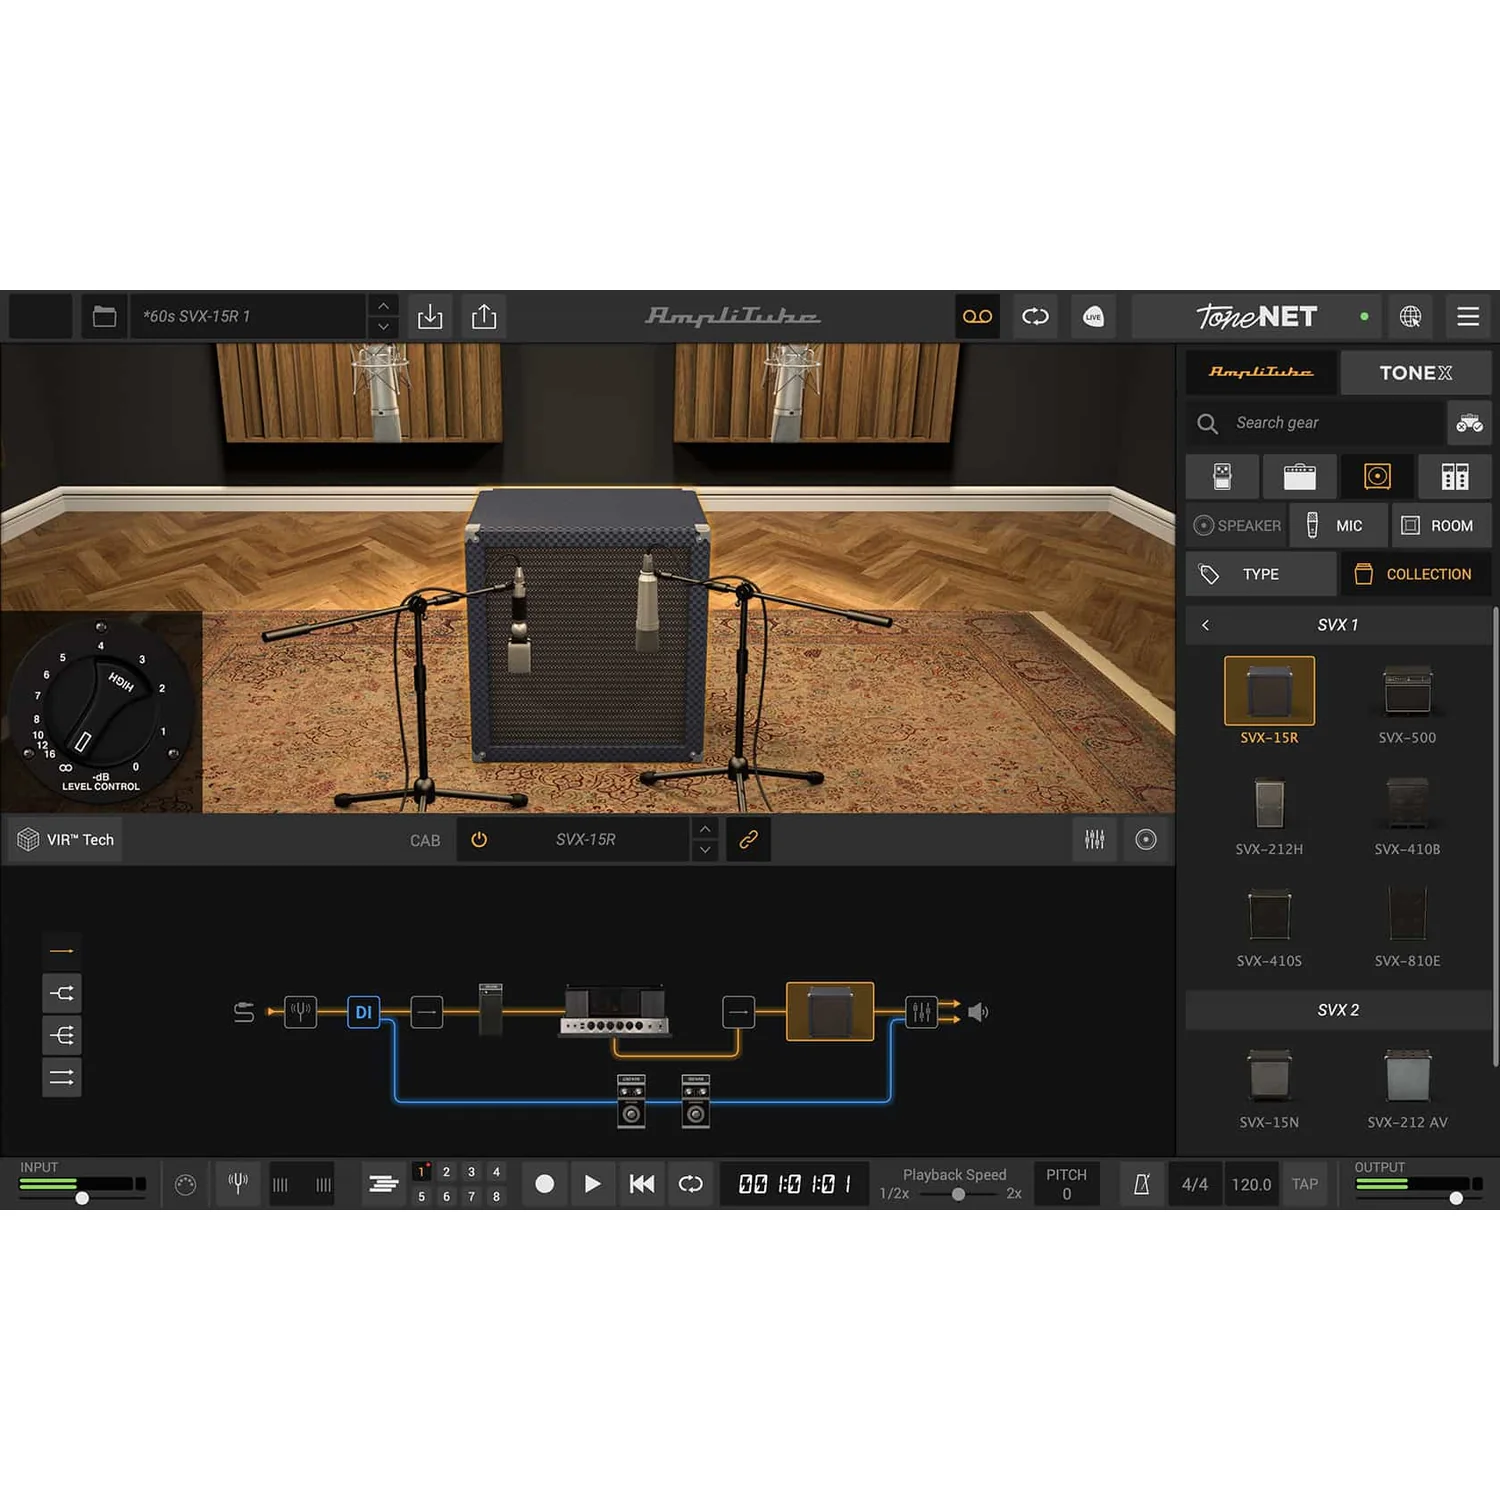Adjust the OUTPUT level slider
Image resolution: width=1500 pixels, height=1500 pixels.
pyautogui.click(x=1456, y=1197)
